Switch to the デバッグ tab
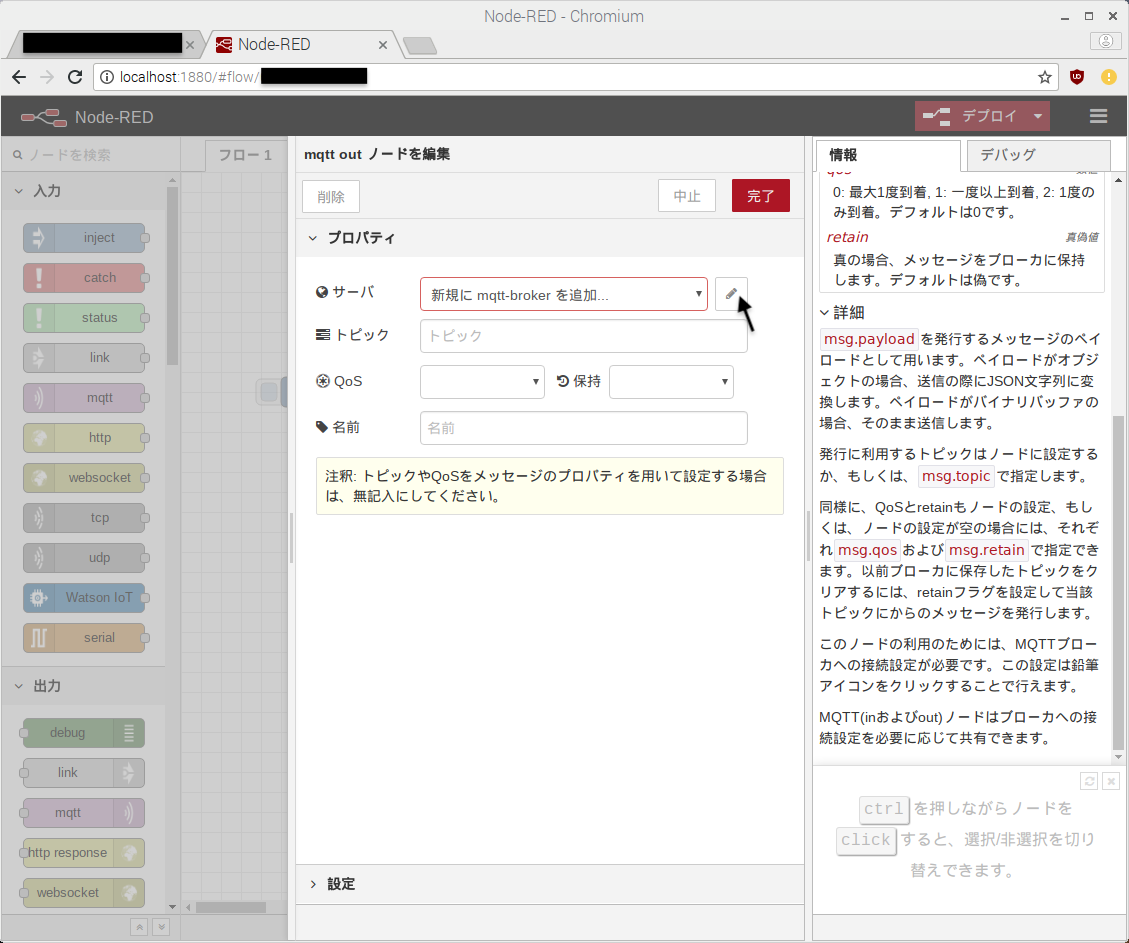Image resolution: width=1129 pixels, height=943 pixels. coord(1038,155)
